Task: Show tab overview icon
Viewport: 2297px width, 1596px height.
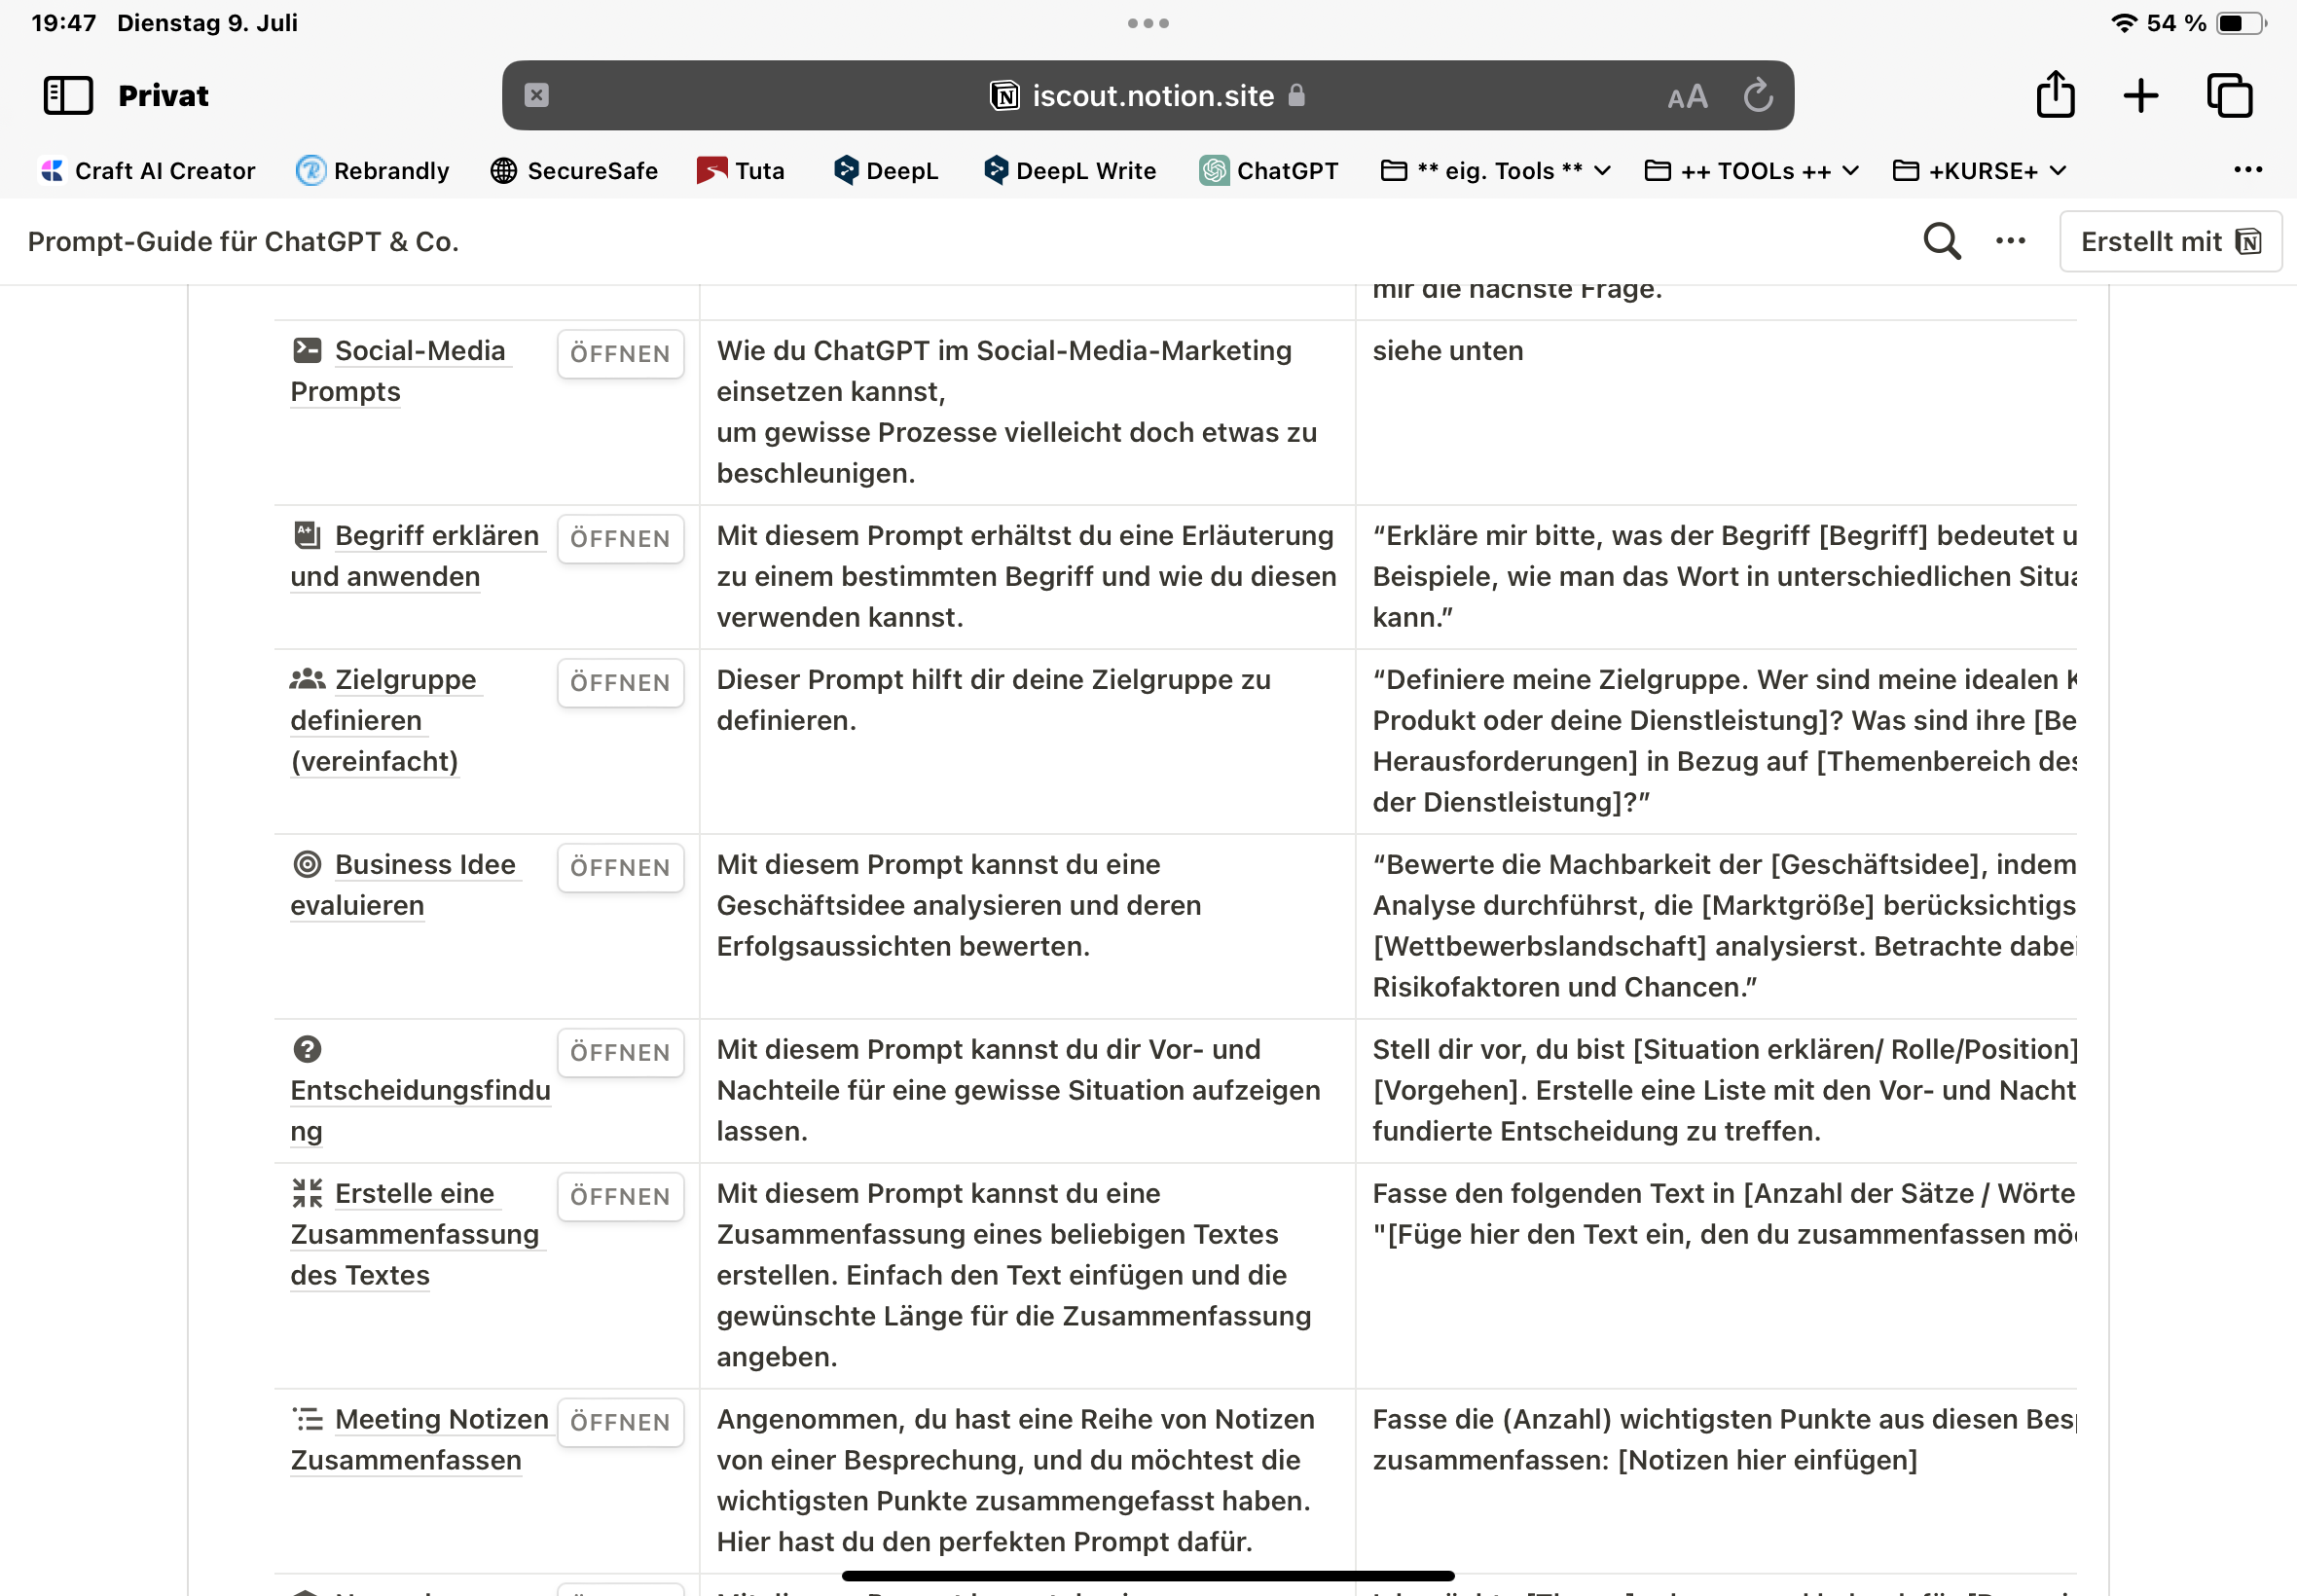Action: click(2229, 96)
